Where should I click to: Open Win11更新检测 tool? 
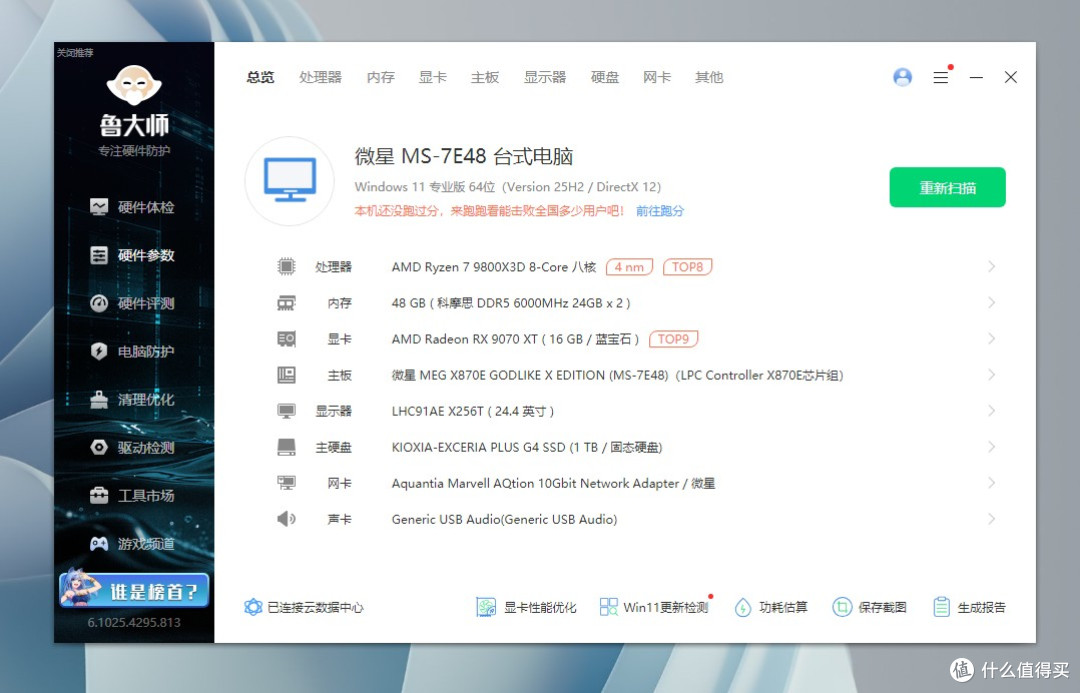coord(654,607)
